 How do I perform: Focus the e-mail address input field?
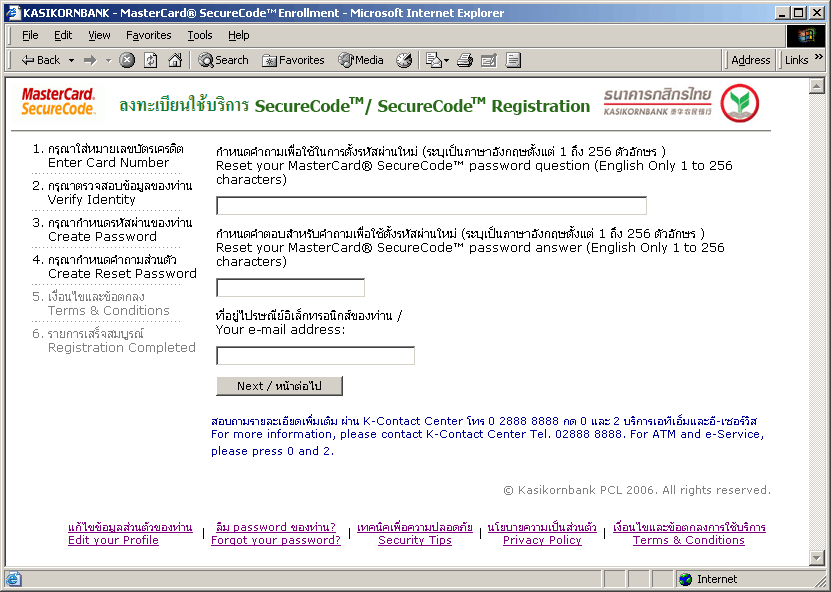coord(315,356)
